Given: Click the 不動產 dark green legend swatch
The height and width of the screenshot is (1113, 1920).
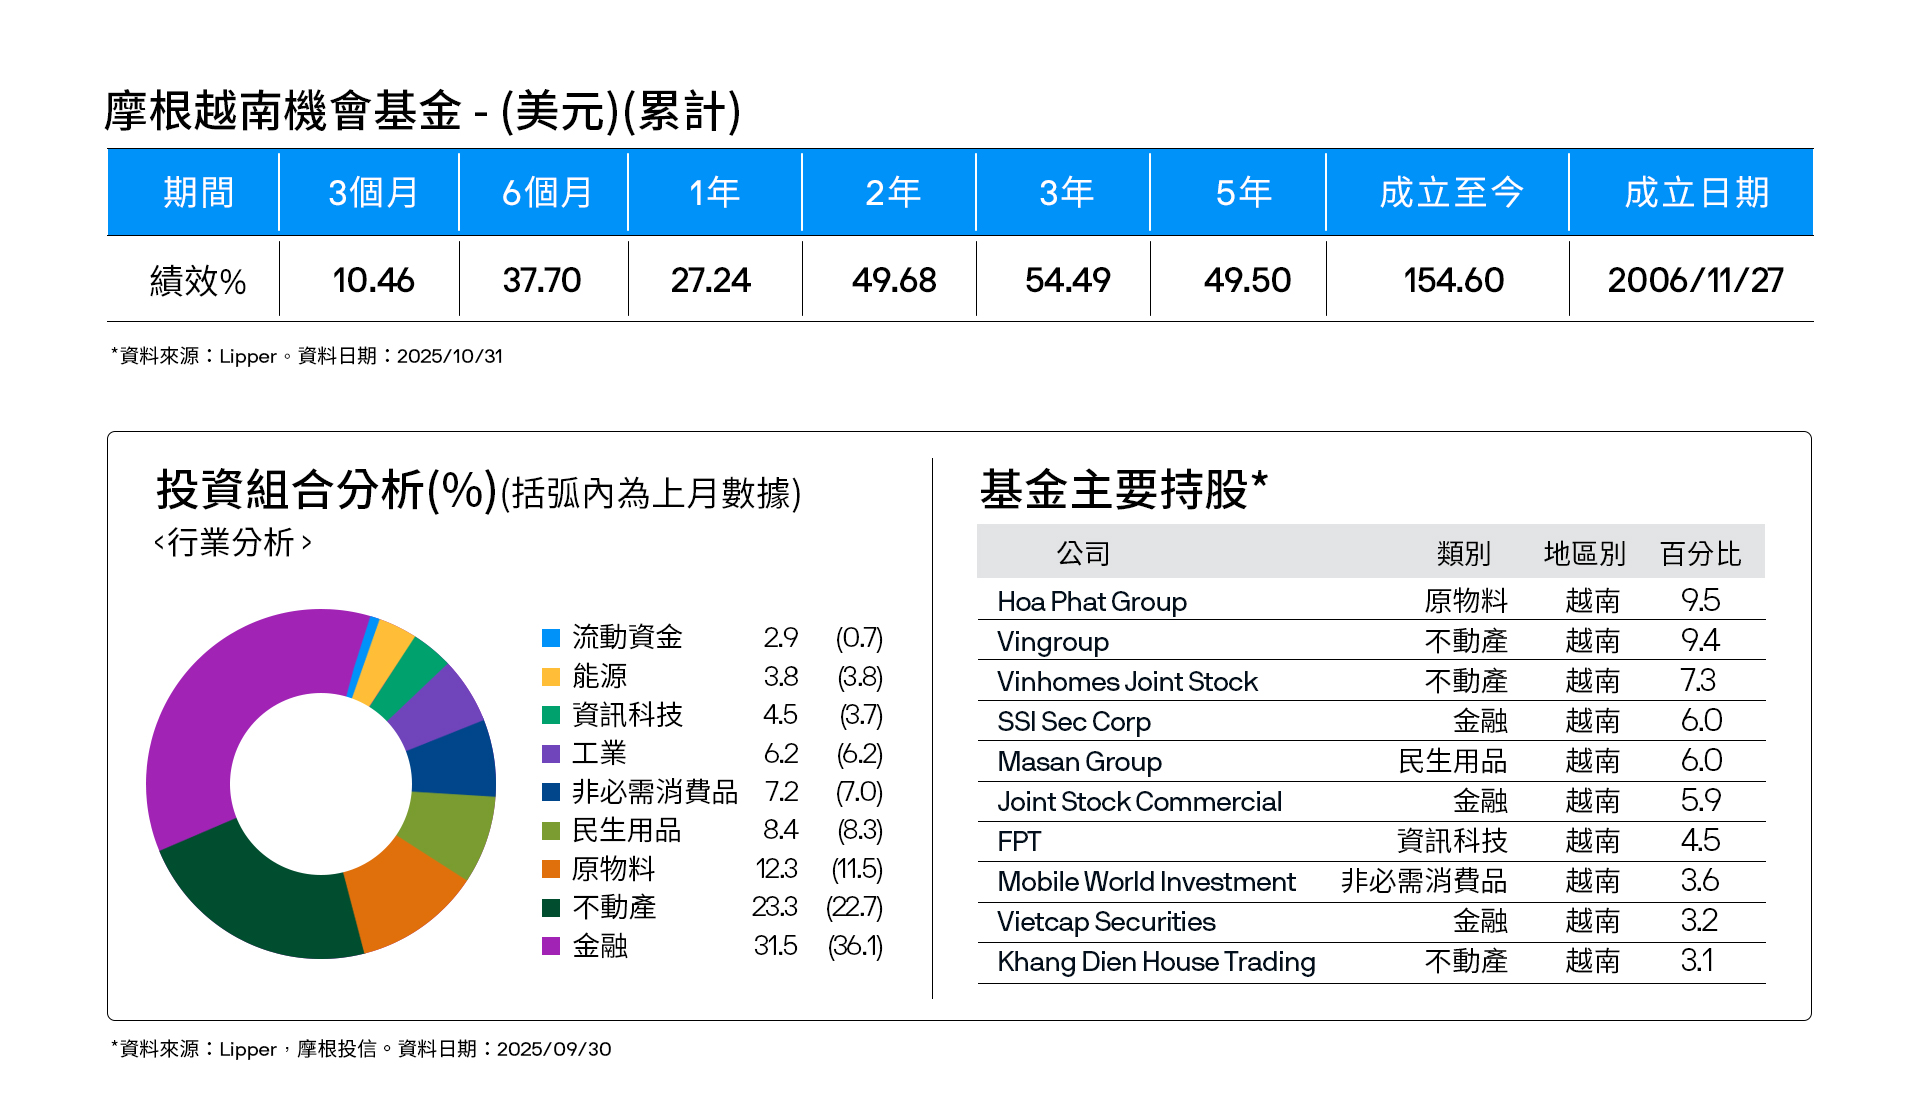Looking at the screenshot, I should [551, 908].
